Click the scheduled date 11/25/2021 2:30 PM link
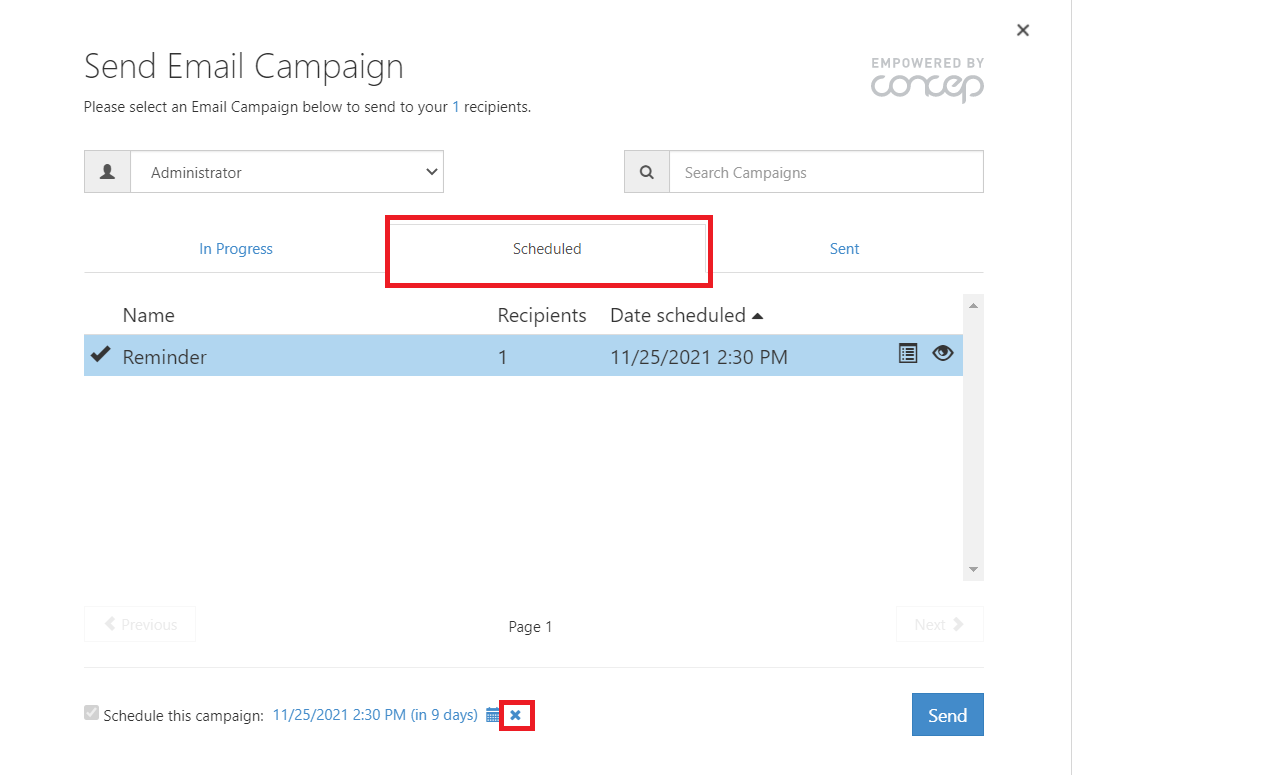Screen dimensions: 1286x775 click(x=375, y=715)
